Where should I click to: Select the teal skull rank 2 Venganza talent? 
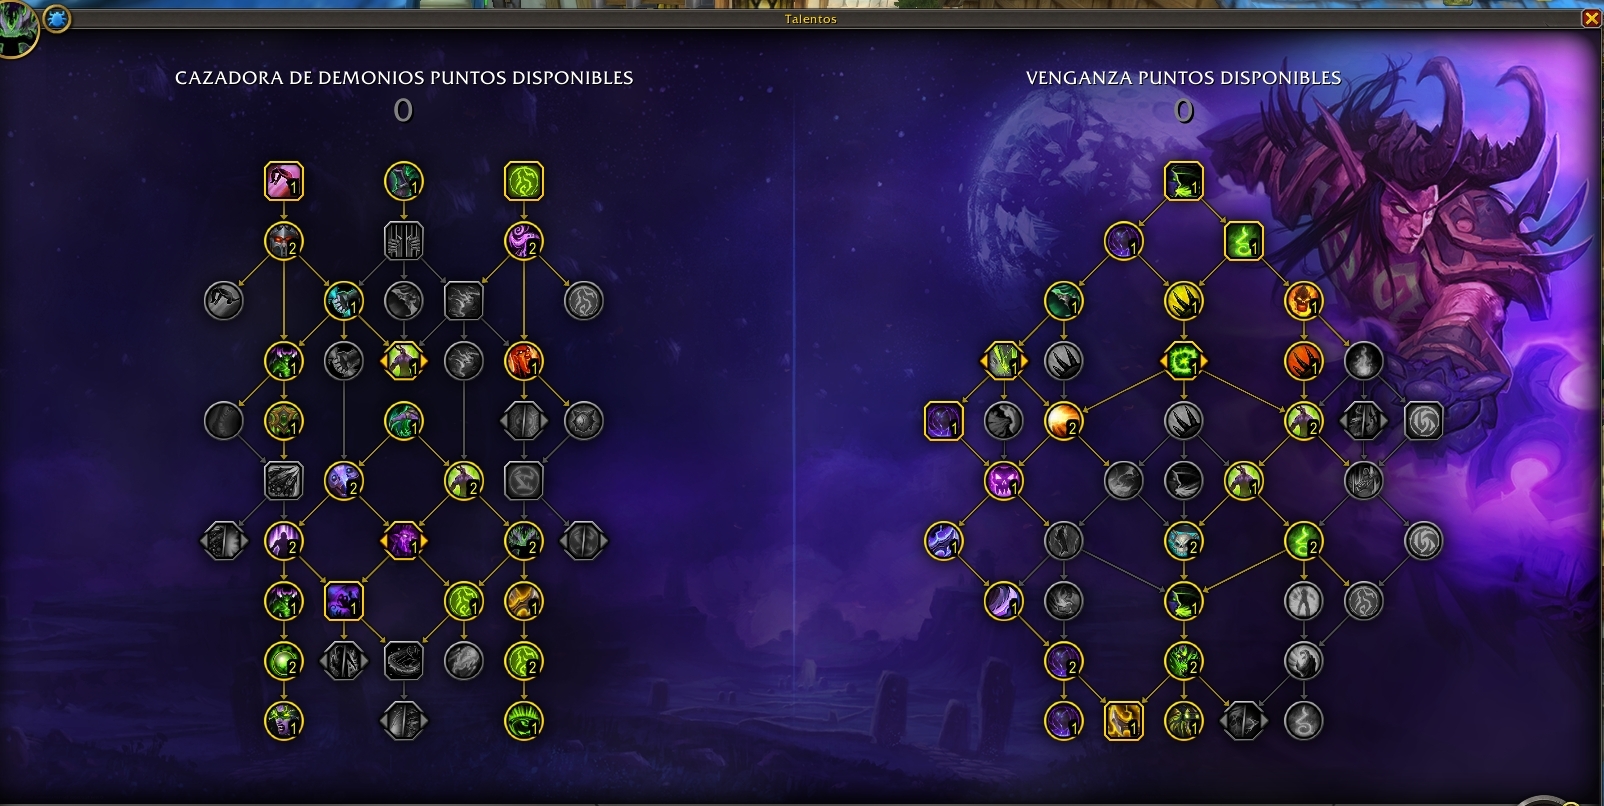pos(1183,541)
